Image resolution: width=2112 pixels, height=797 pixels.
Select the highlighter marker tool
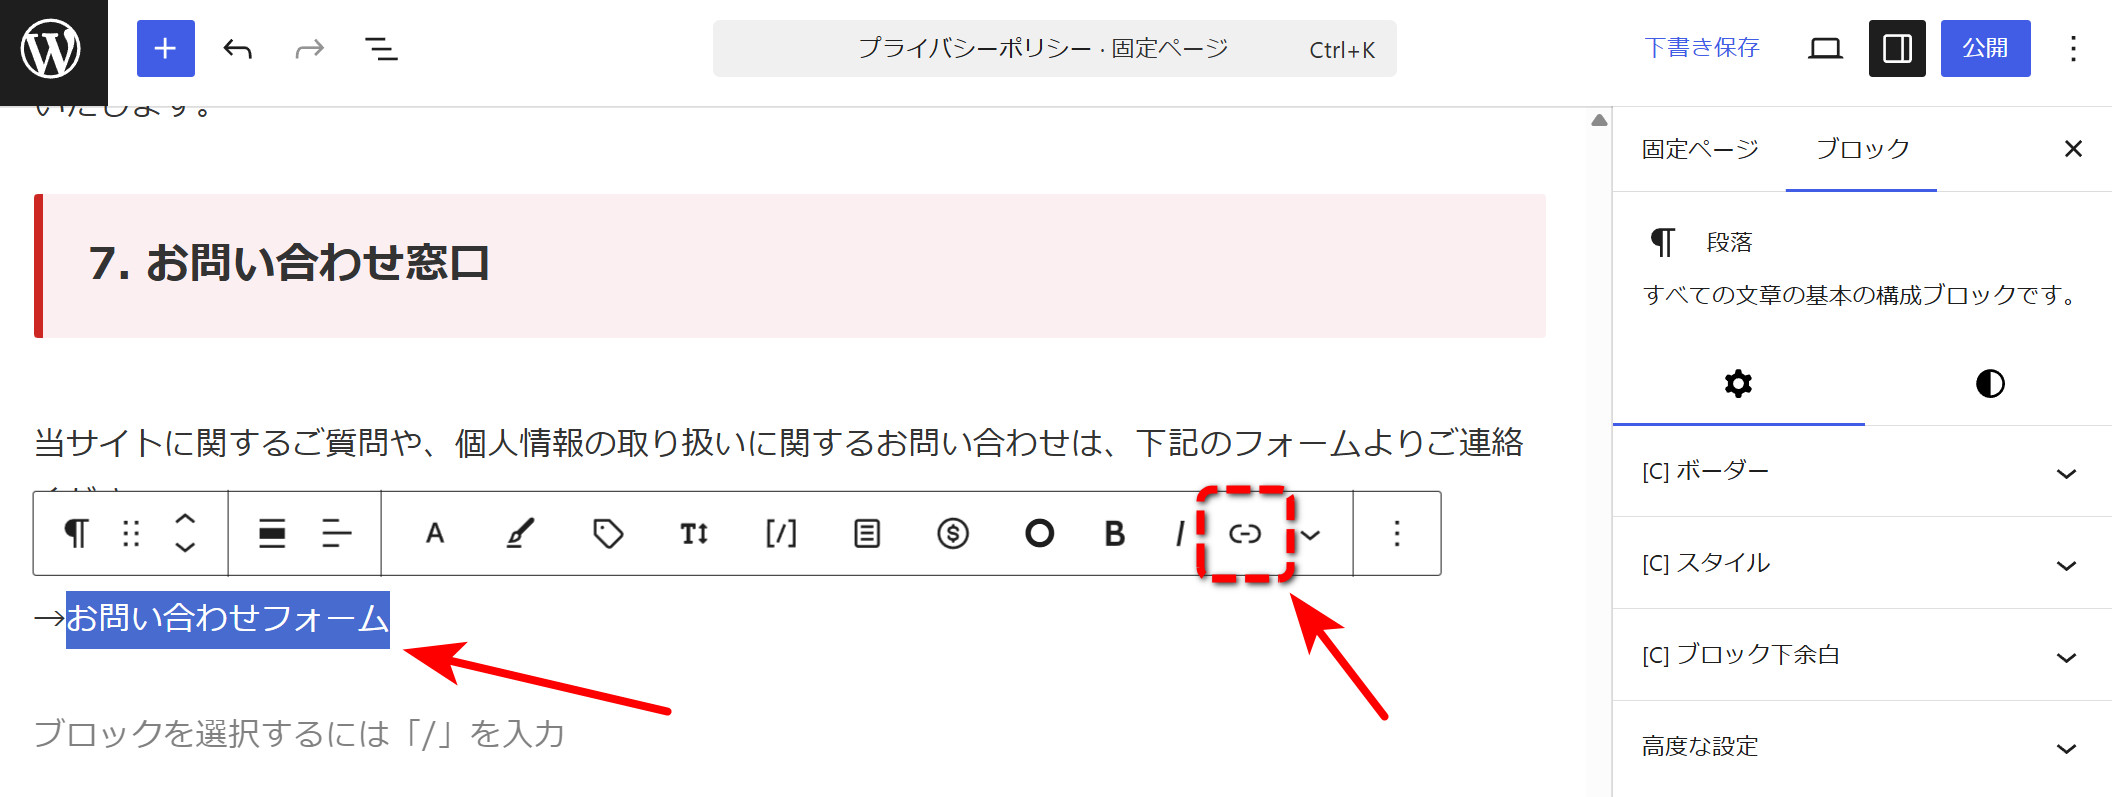pyautogui.click(x=520, y=534)
